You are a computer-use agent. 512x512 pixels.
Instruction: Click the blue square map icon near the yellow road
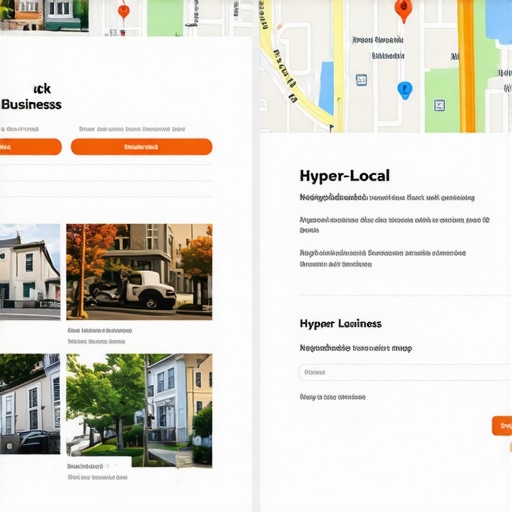click(361, 80)
